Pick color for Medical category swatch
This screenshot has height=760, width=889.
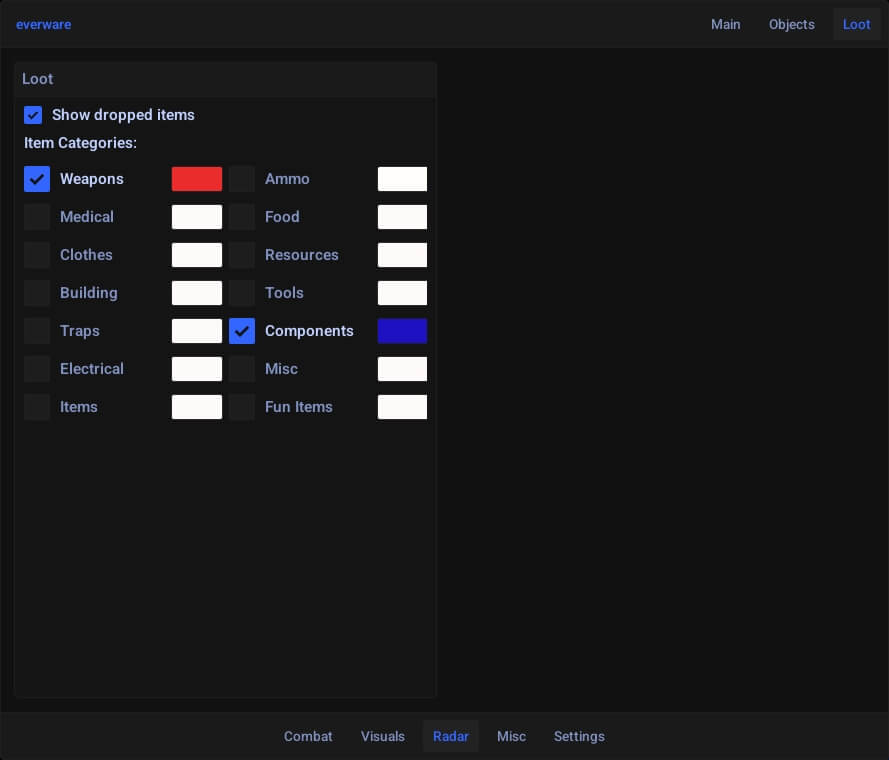click(197, 217)
